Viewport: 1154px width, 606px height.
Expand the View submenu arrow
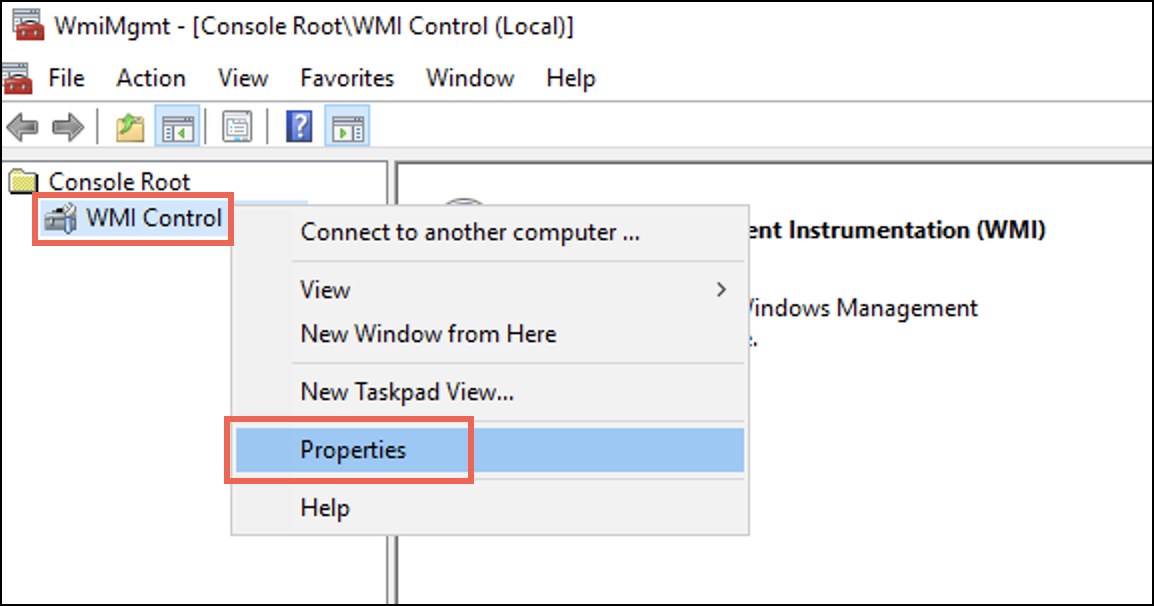pos(721,290)
